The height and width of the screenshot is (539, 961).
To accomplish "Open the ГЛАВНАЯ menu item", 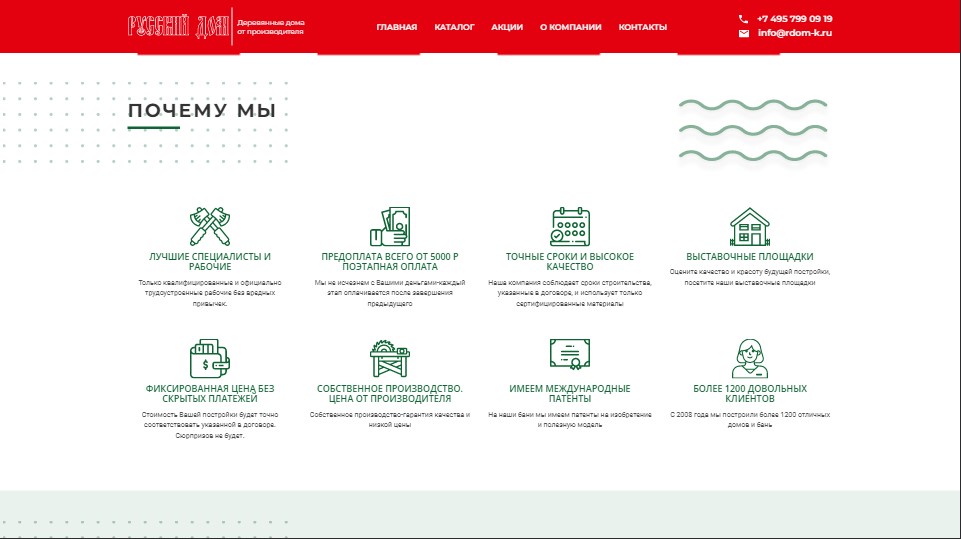I will (x=397, y=27).
